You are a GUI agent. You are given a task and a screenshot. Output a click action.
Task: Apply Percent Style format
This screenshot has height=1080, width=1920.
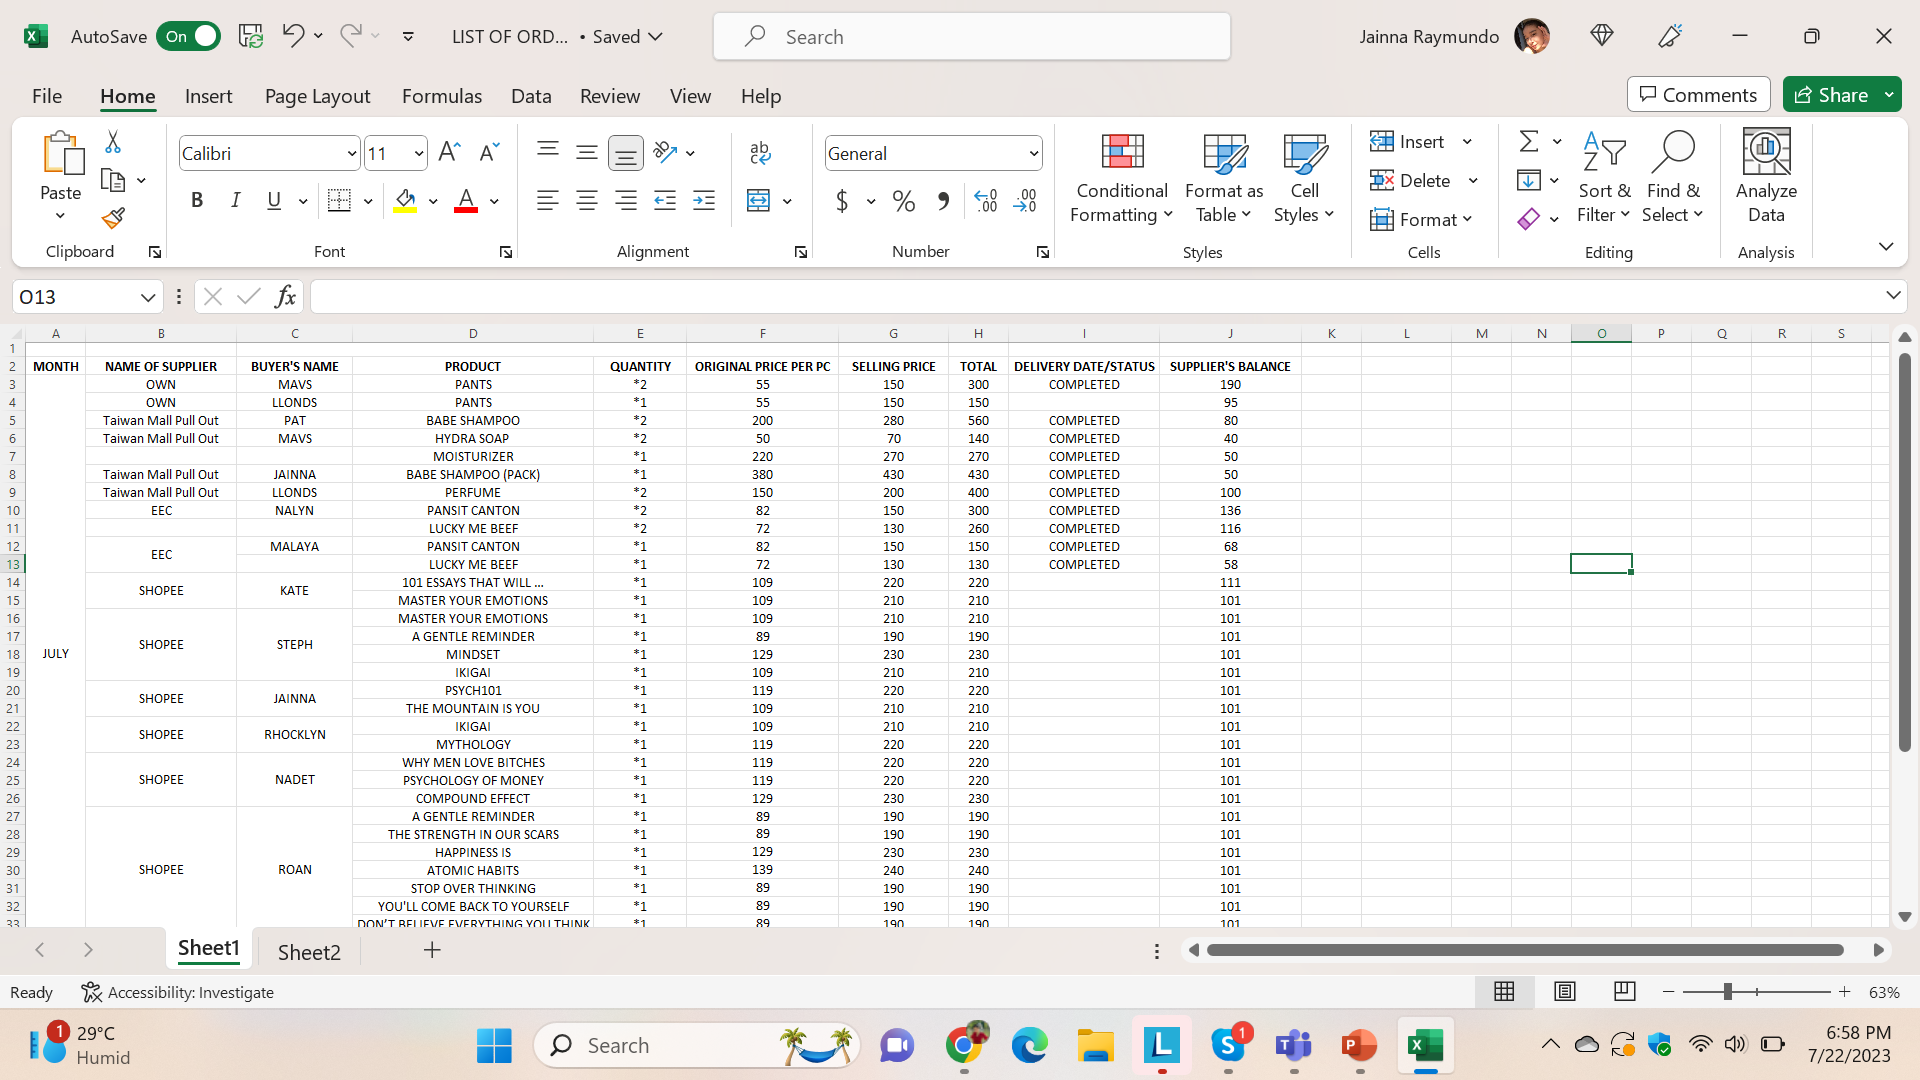coord(904,201)
